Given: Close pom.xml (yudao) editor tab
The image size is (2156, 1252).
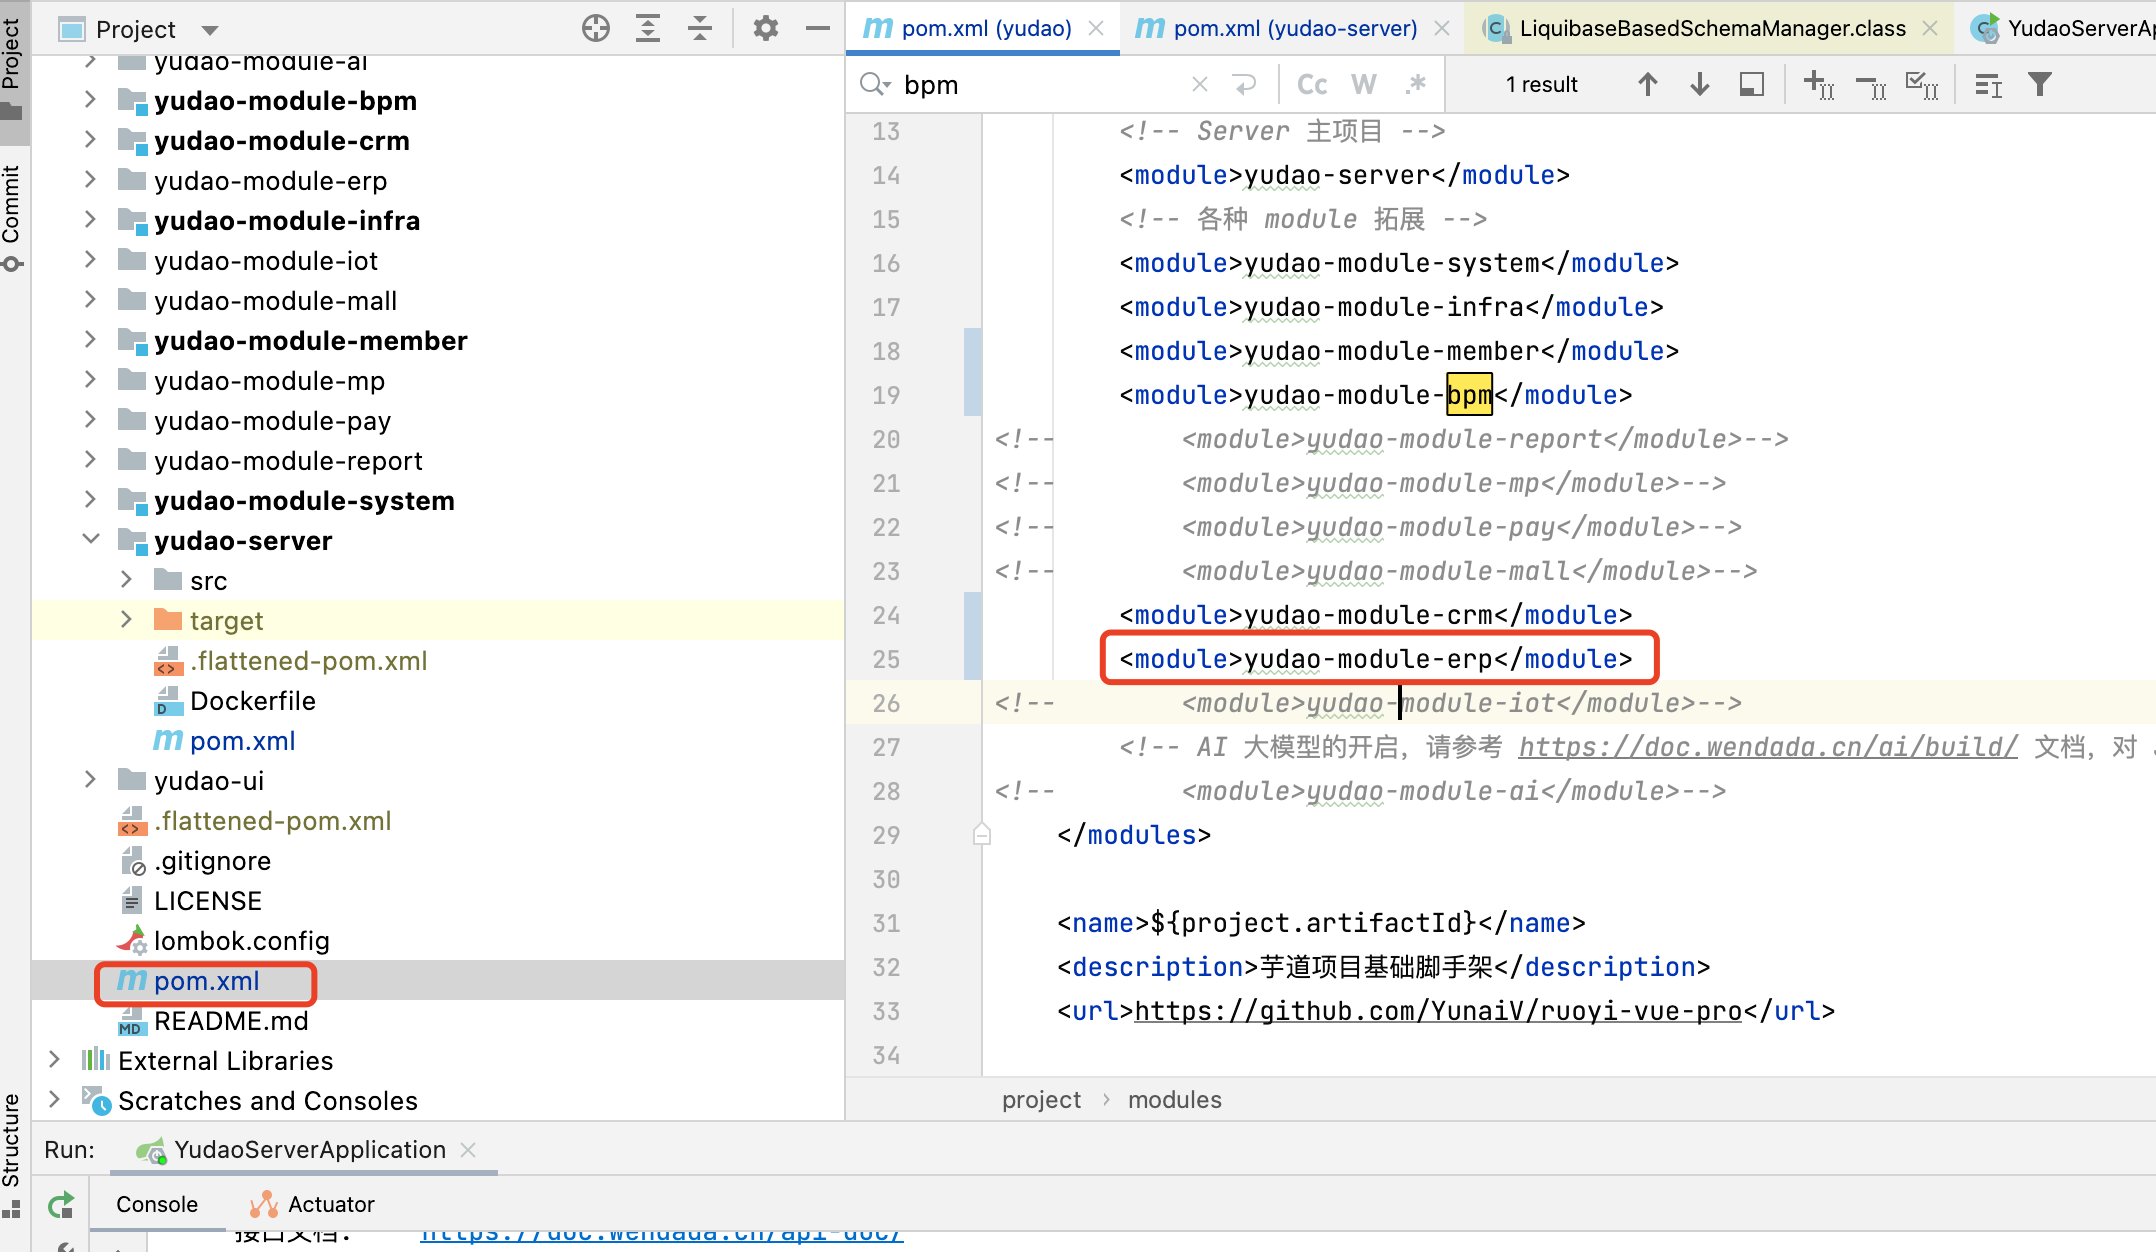Looking at the screenshot, I should [x=1096, y=28].
